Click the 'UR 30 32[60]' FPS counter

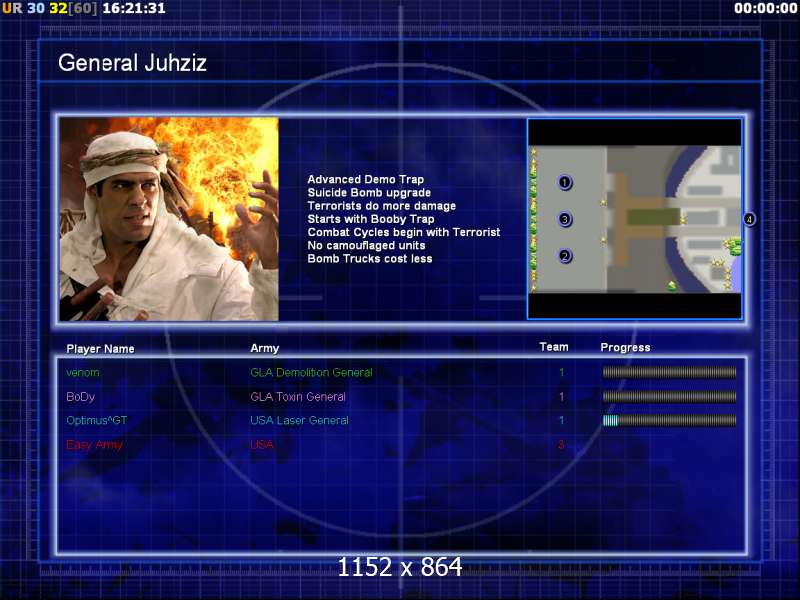(49, 8)
